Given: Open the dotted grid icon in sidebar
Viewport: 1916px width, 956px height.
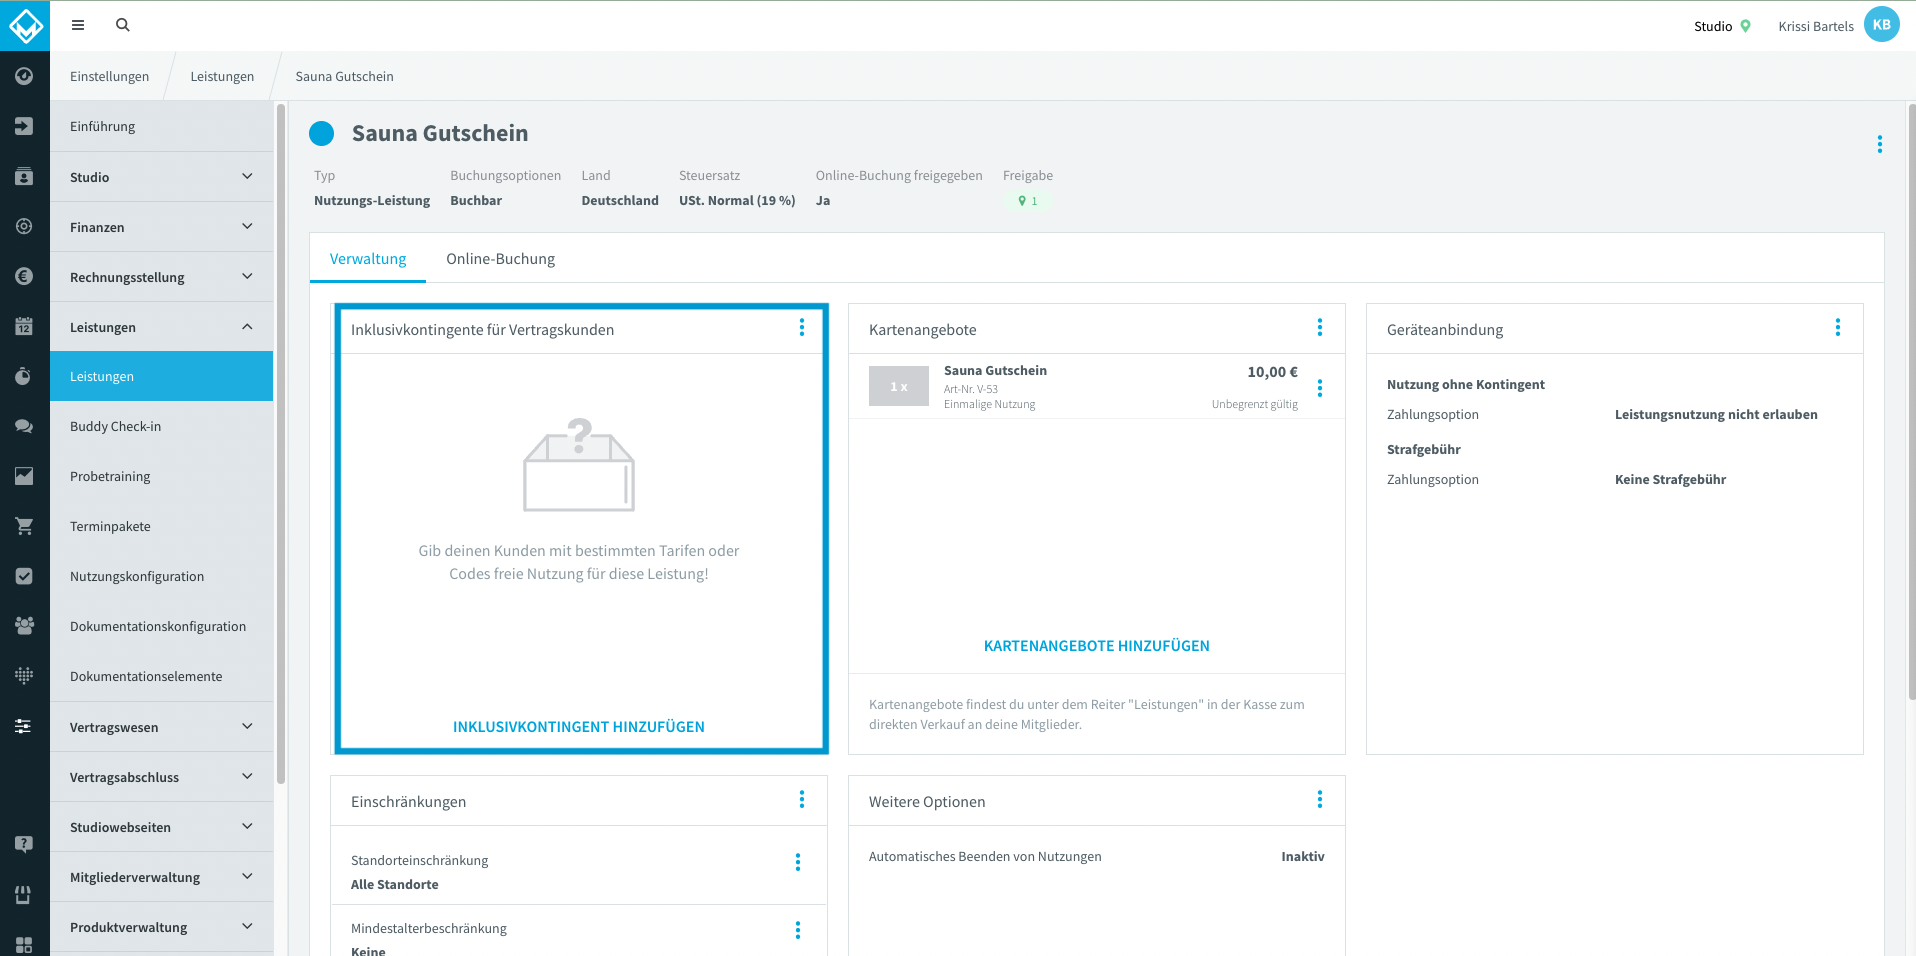Looking at the screenshot, I should 24,676.
